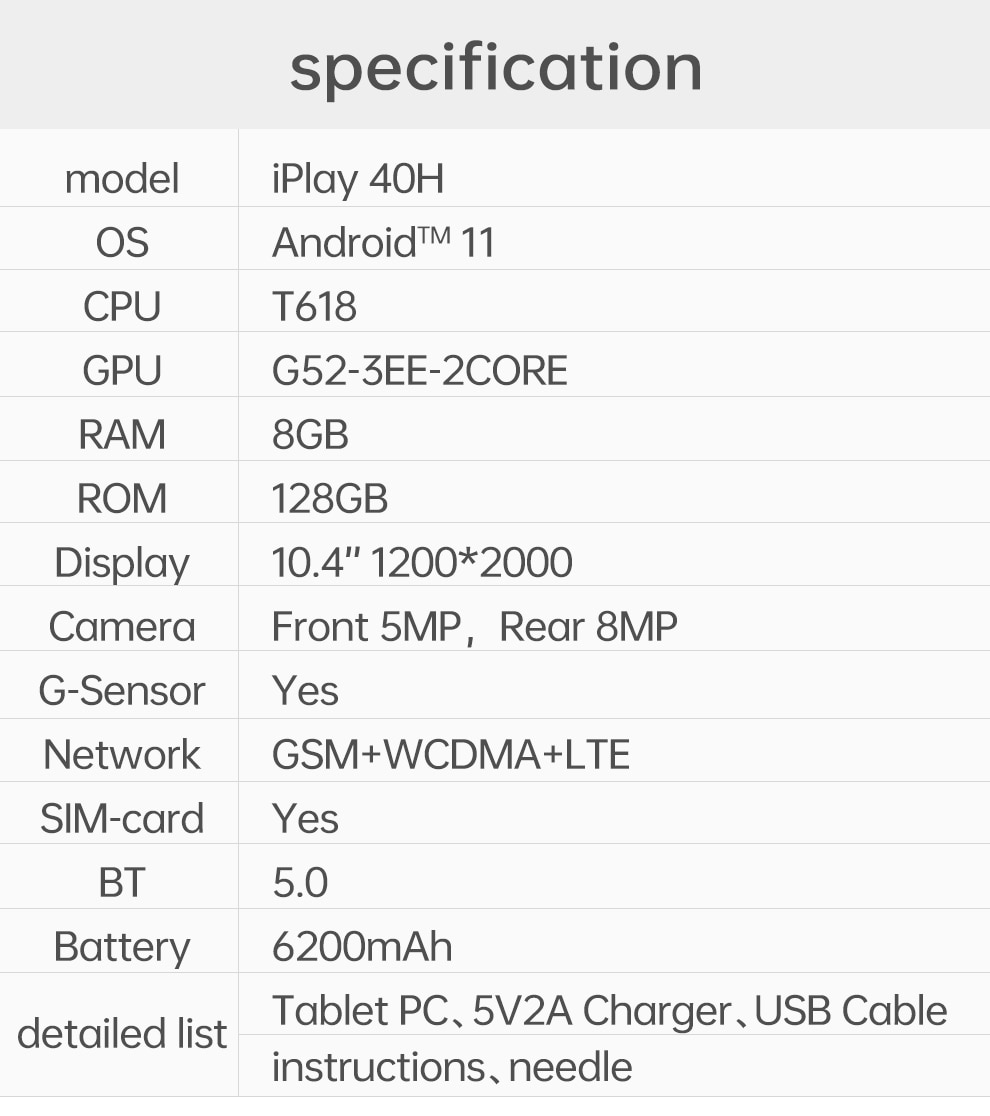Click the specification heading
The height and width of the screenshot is (1116, 990).
[496, 70]
